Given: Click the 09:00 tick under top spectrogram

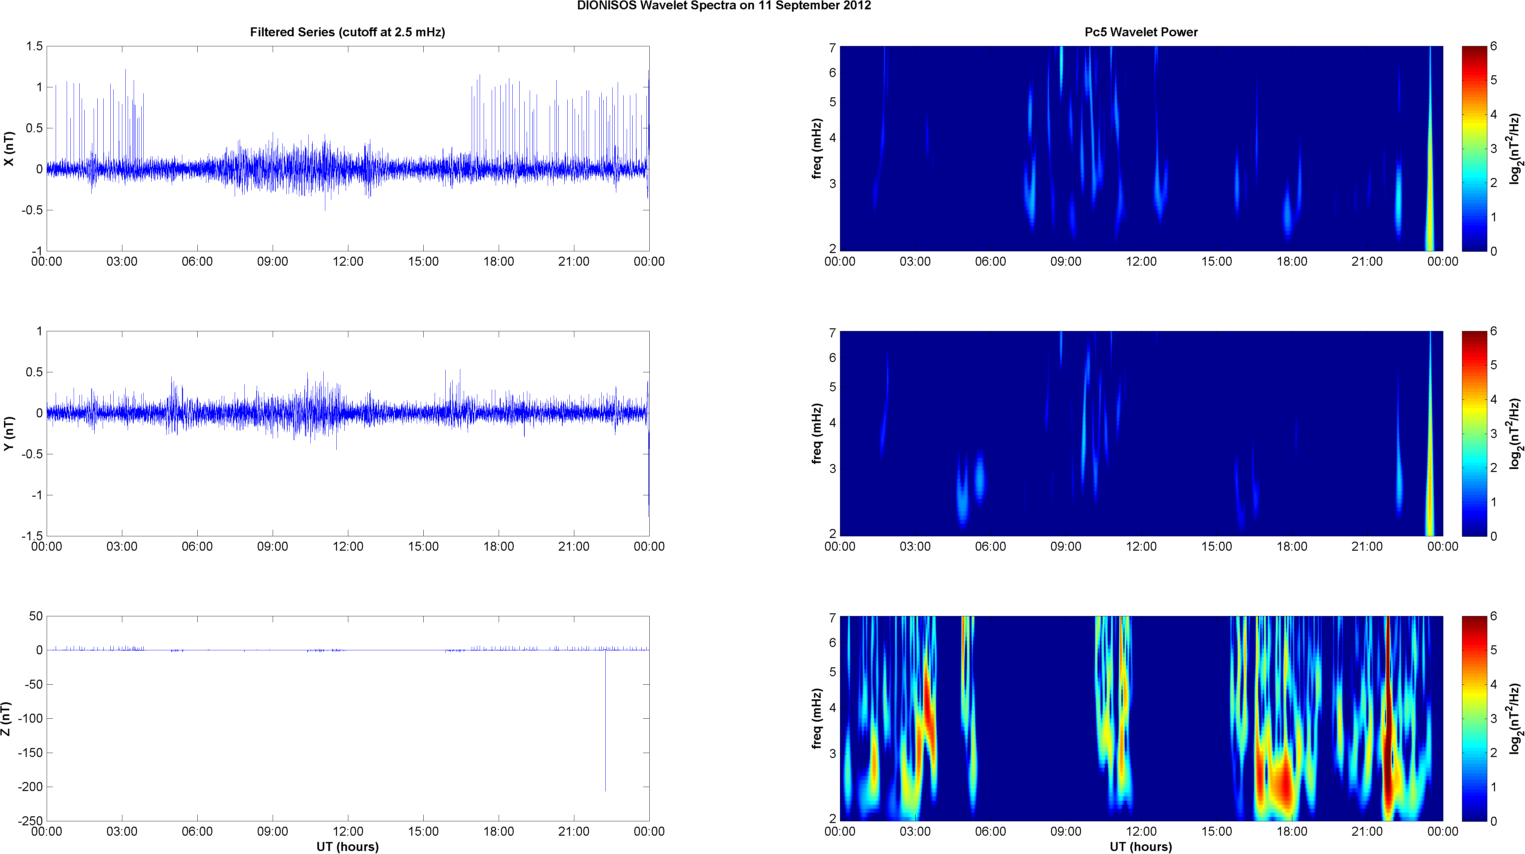Looking at the screenshot, I should 1066,262.
